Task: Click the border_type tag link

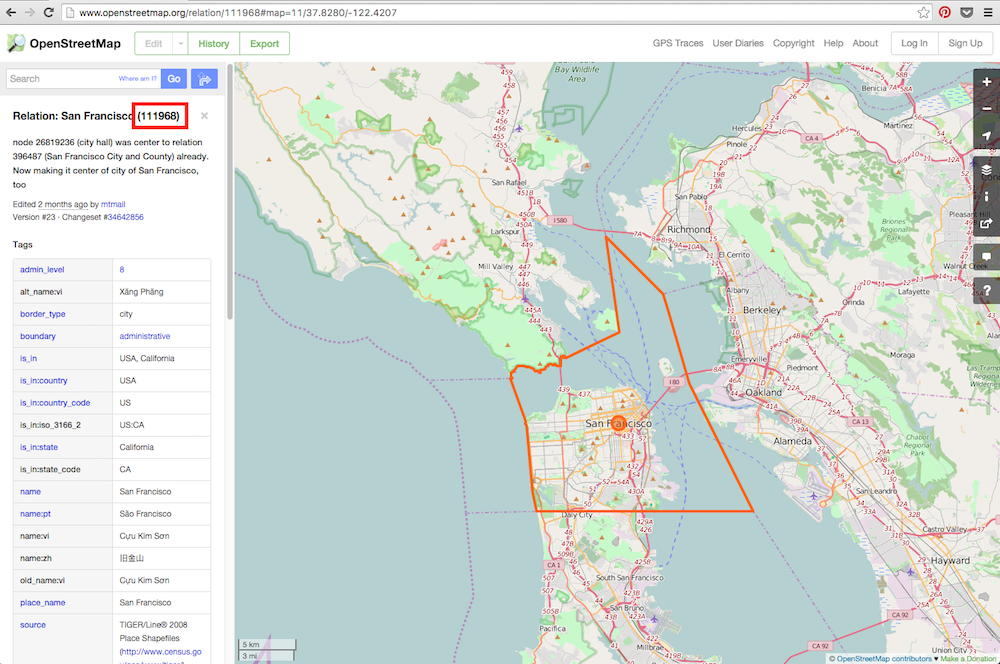Action: [43, 314]
